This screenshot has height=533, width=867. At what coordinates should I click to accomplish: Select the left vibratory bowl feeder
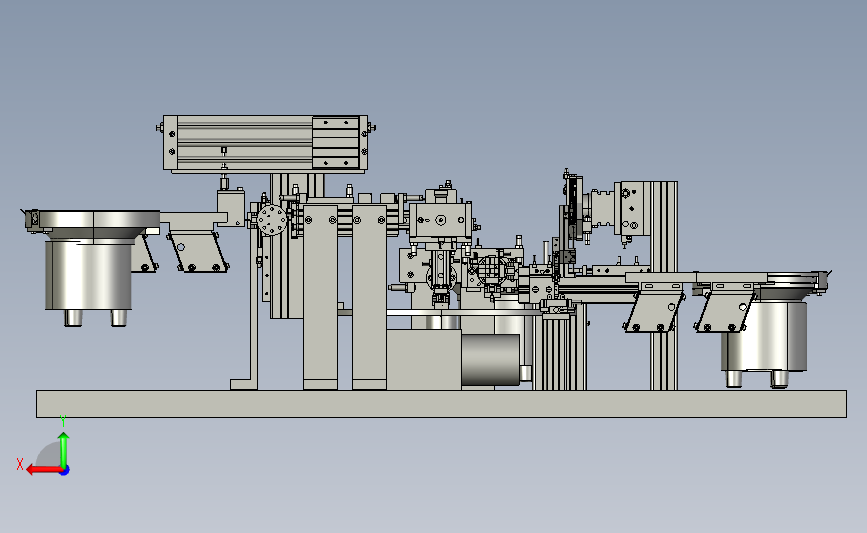(92, 266)
